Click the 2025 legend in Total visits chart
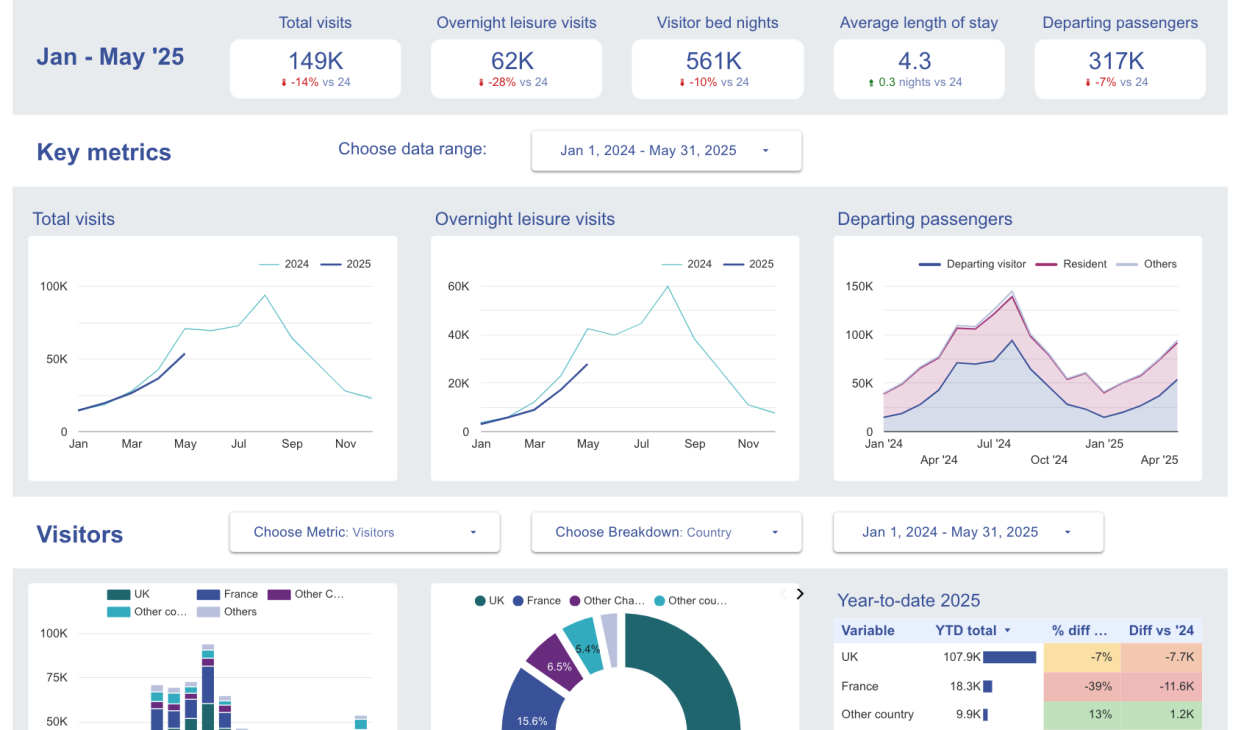The height and width of the screenshot is (730, 1240). point(345,264)
